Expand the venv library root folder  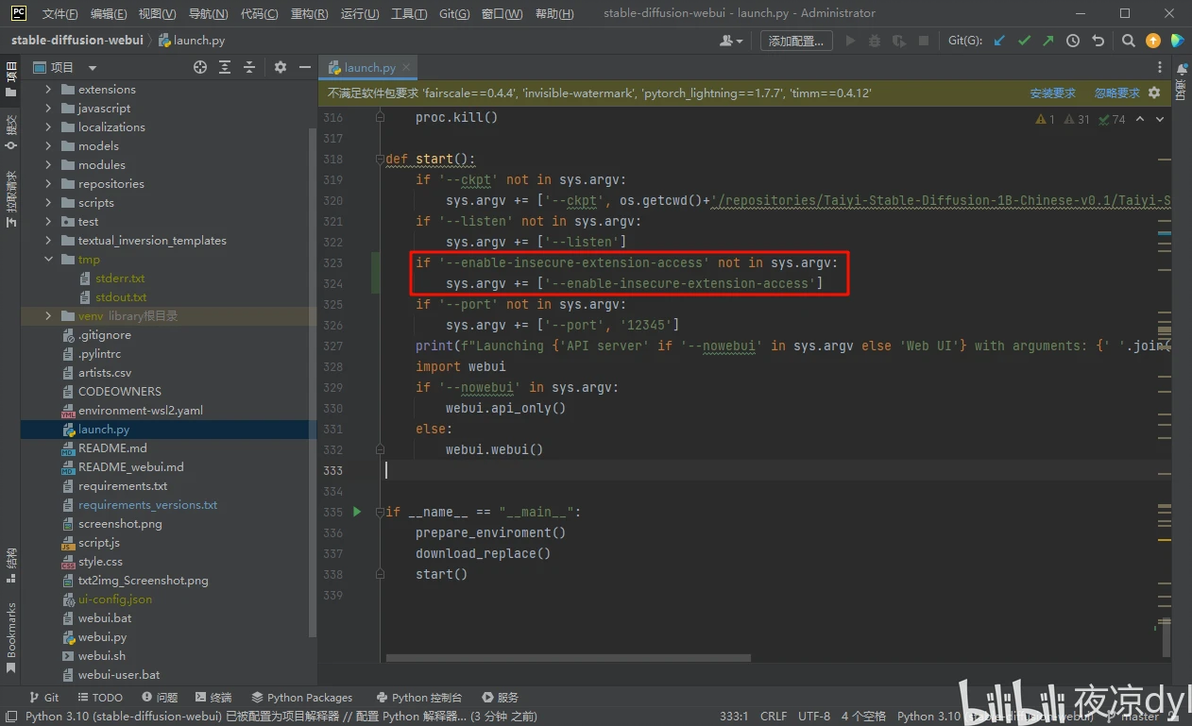point(49,316)
